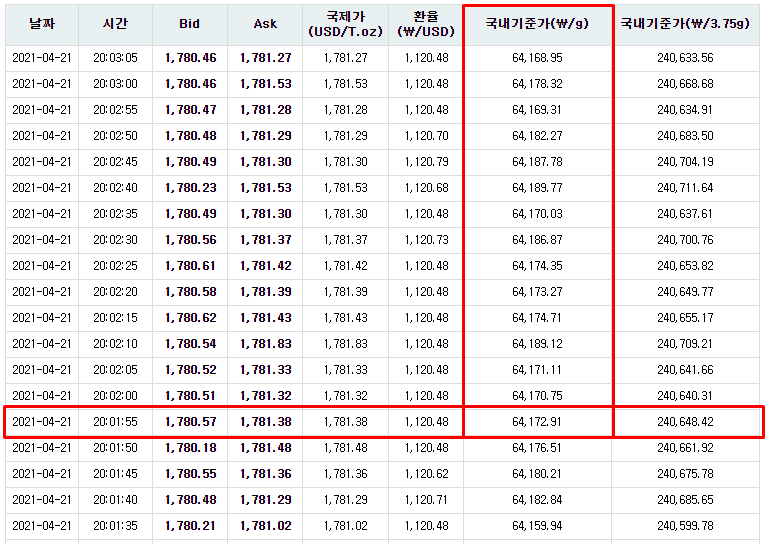766x544 pixels.
Task: Click Ask value 1,781.02
Action: (266, 526)
